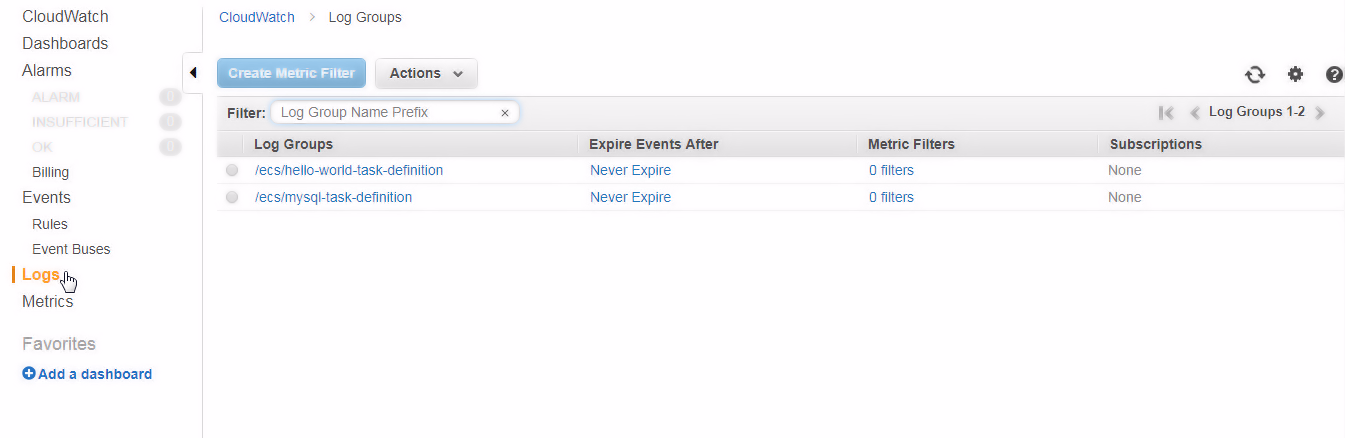Open the /ecs/mysql-task-definition log group
This screenshot has height=438, width=1345.
click(x=333, y=197)
